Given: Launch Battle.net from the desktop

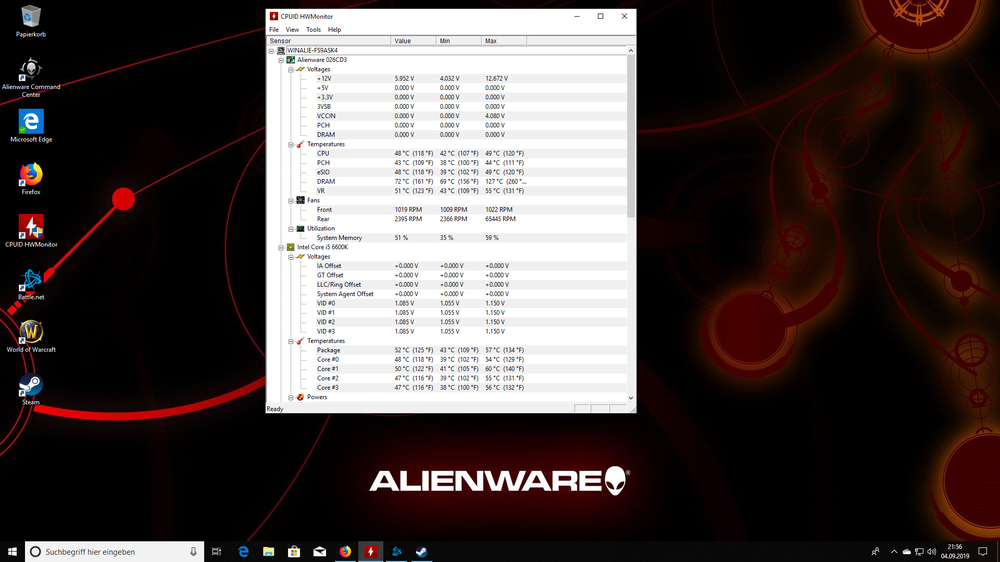Looking at the screenshot, I should tap(31, 281).
